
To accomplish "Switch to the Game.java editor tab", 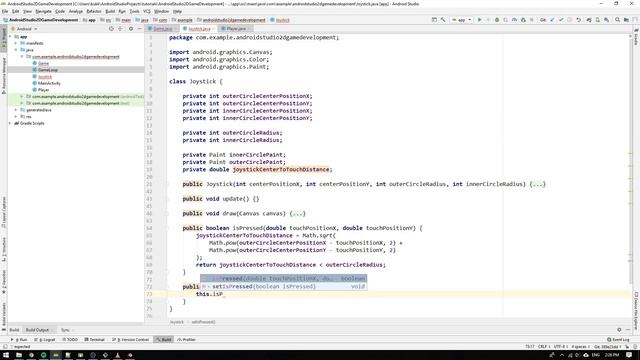I will coord(162,29).
